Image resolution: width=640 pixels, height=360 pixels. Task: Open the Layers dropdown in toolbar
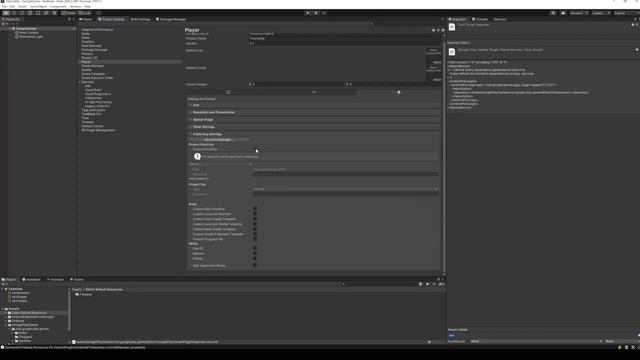(x=601, y=13)
